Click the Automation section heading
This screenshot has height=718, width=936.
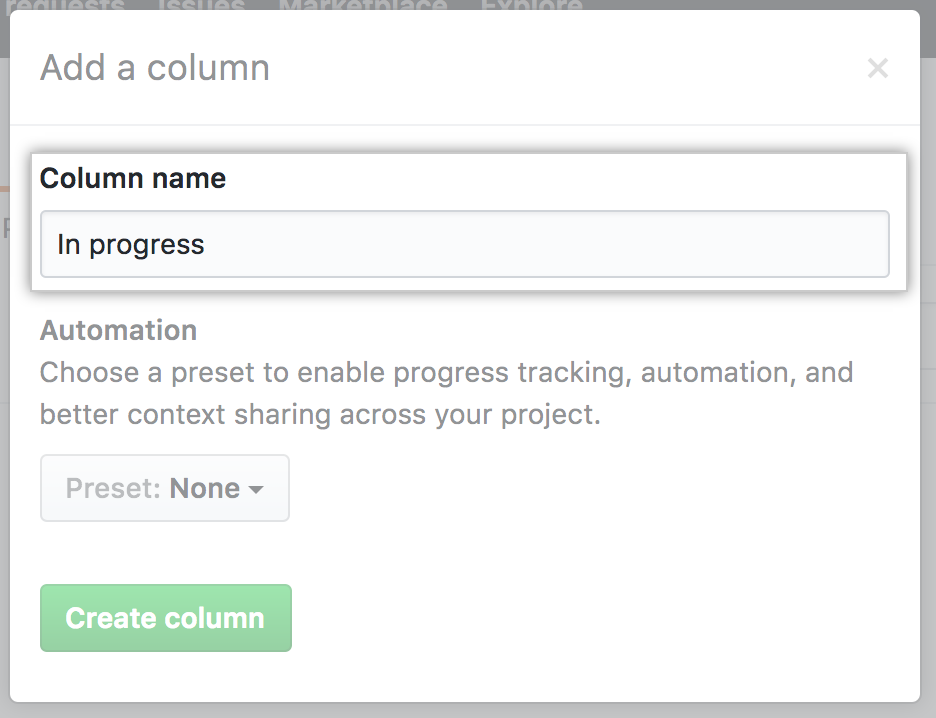pyautogui.click(x=118, y=330)
